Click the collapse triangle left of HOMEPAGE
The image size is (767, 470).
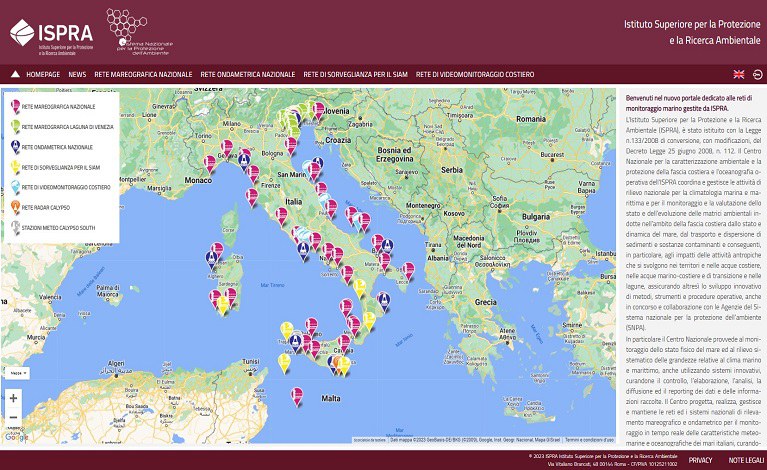click(x=15, y=74)
